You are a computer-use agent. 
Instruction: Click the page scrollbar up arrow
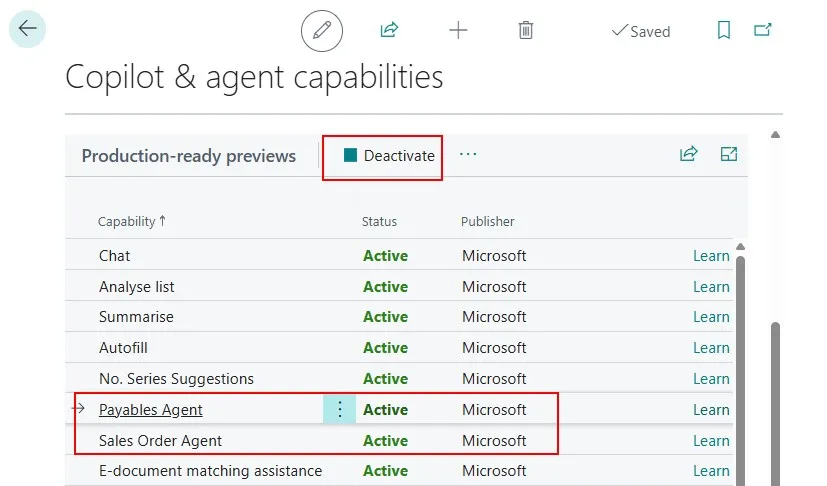click(x=775, y=135)
